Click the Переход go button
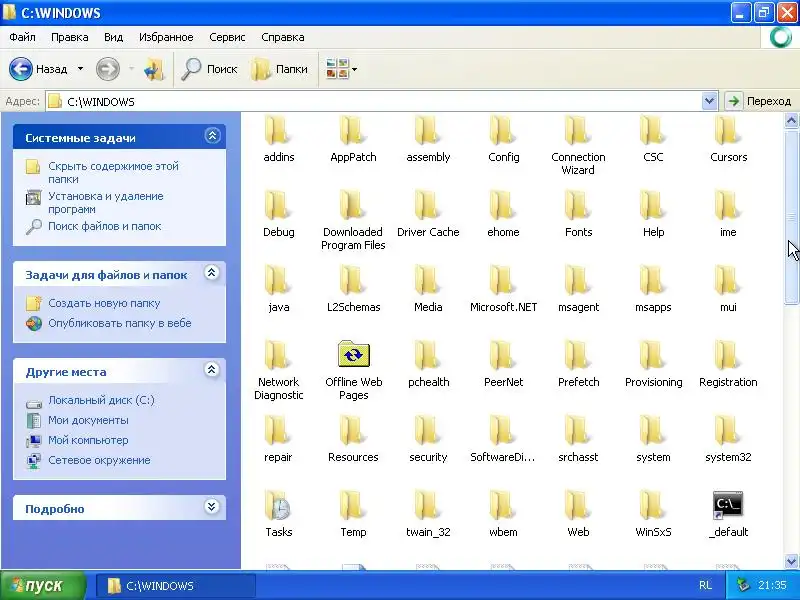Image resolution: width=800 pixels, height=600 pixels. [x=759, y=101]
